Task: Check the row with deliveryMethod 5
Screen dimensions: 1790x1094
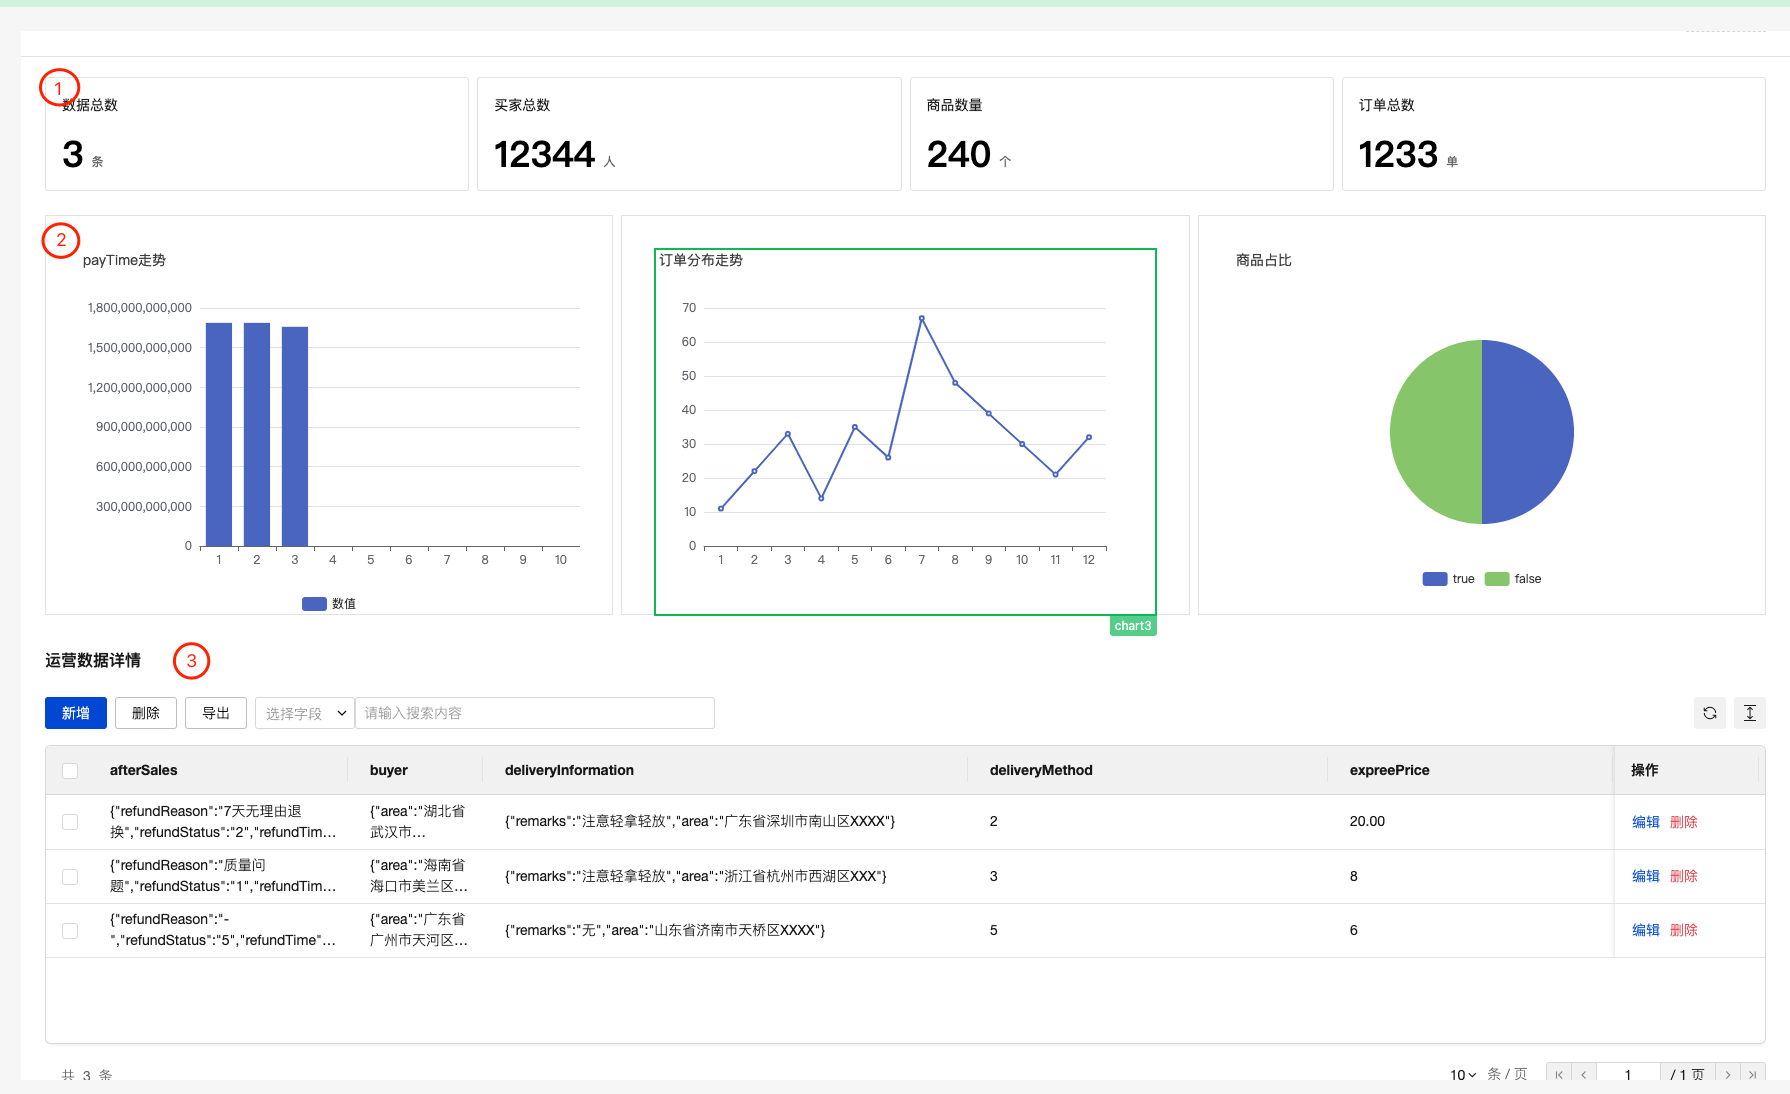Action: 70,931
